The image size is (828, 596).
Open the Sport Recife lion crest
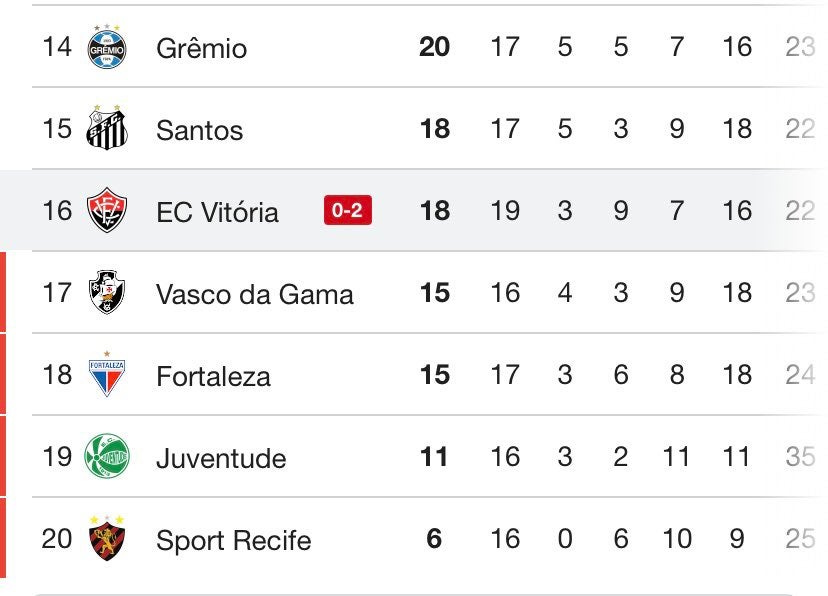pos(107,538)
